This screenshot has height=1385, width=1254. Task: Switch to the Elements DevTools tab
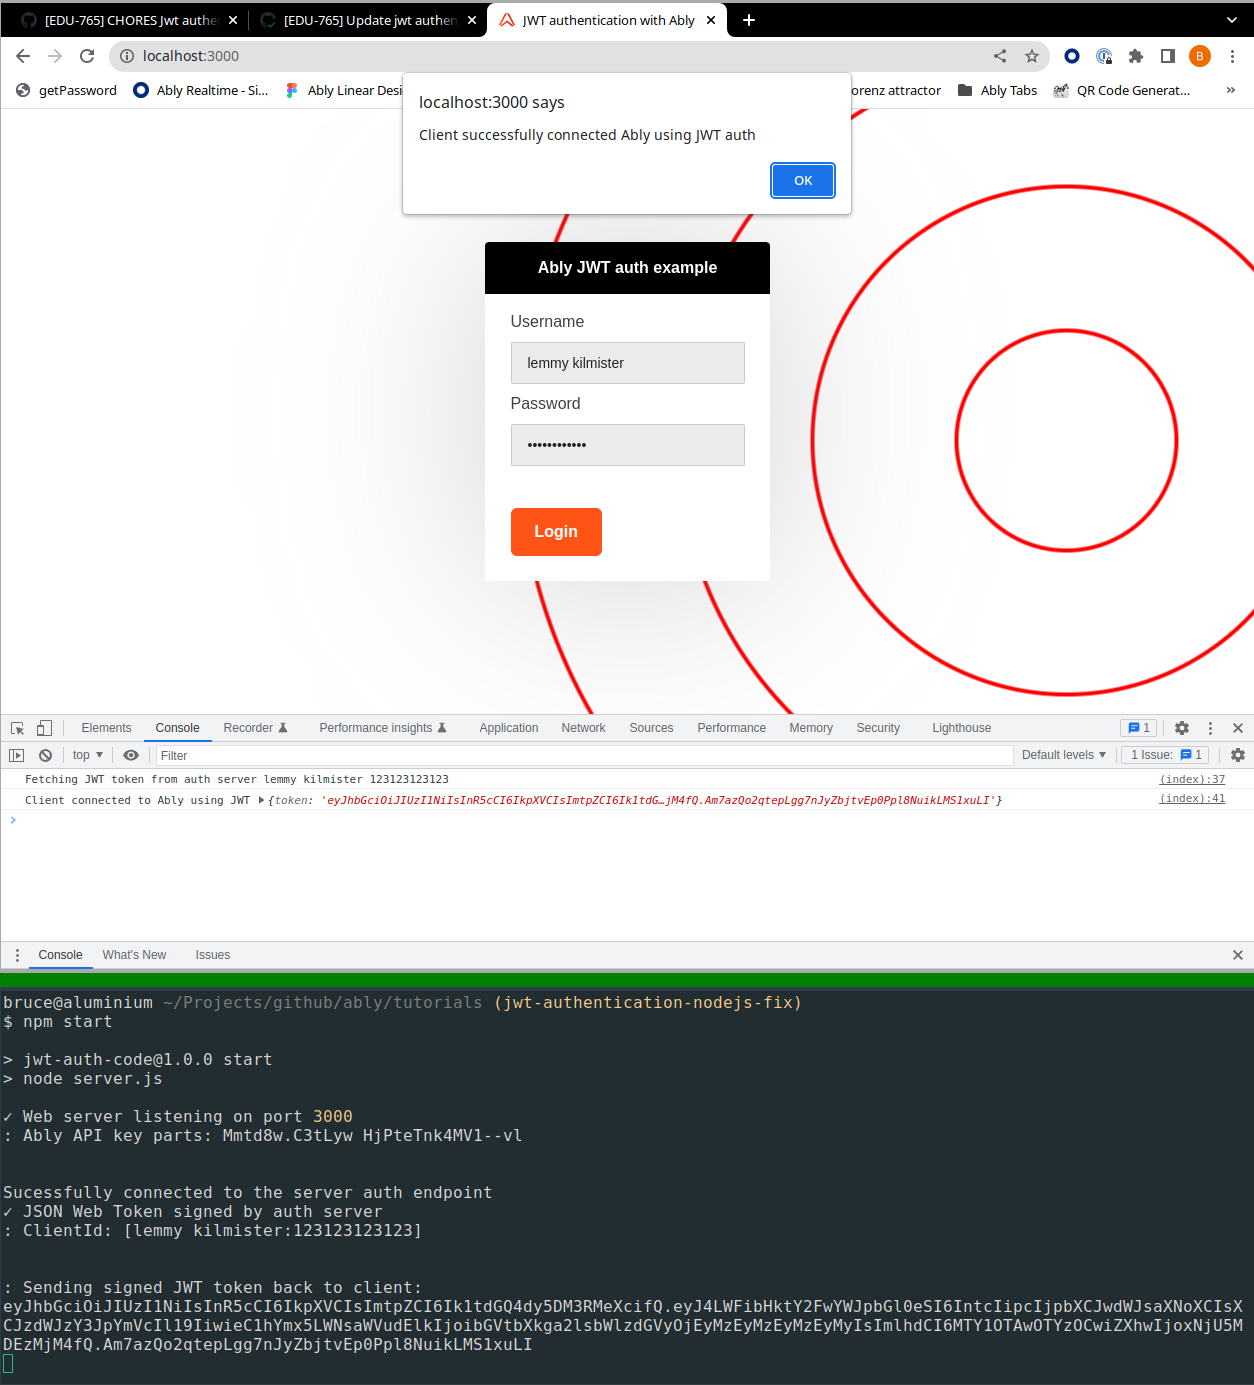tap(106, 728)
